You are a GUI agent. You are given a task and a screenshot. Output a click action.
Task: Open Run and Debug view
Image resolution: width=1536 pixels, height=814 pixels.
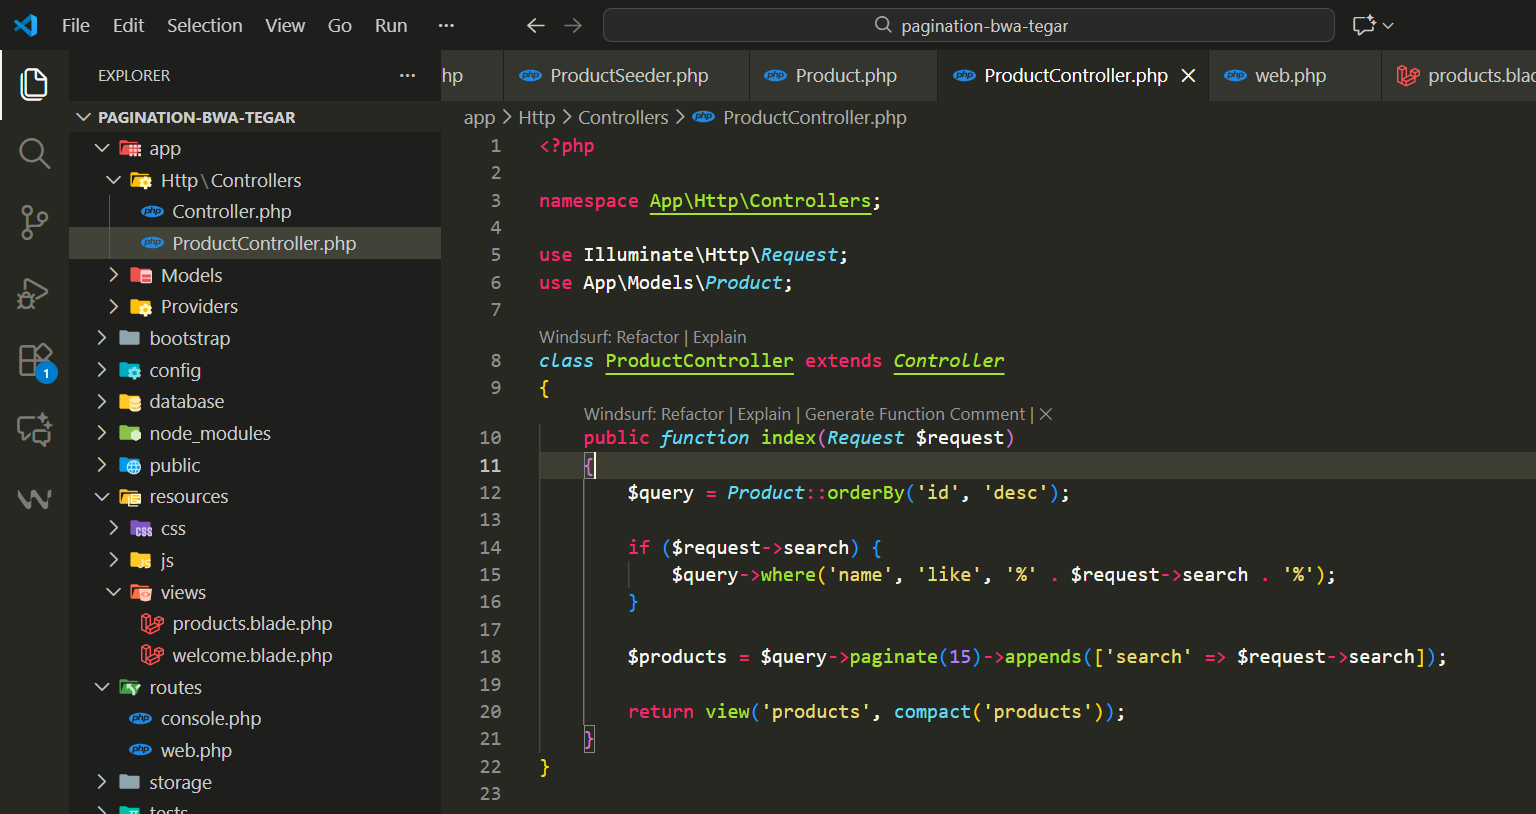[34, 293]
